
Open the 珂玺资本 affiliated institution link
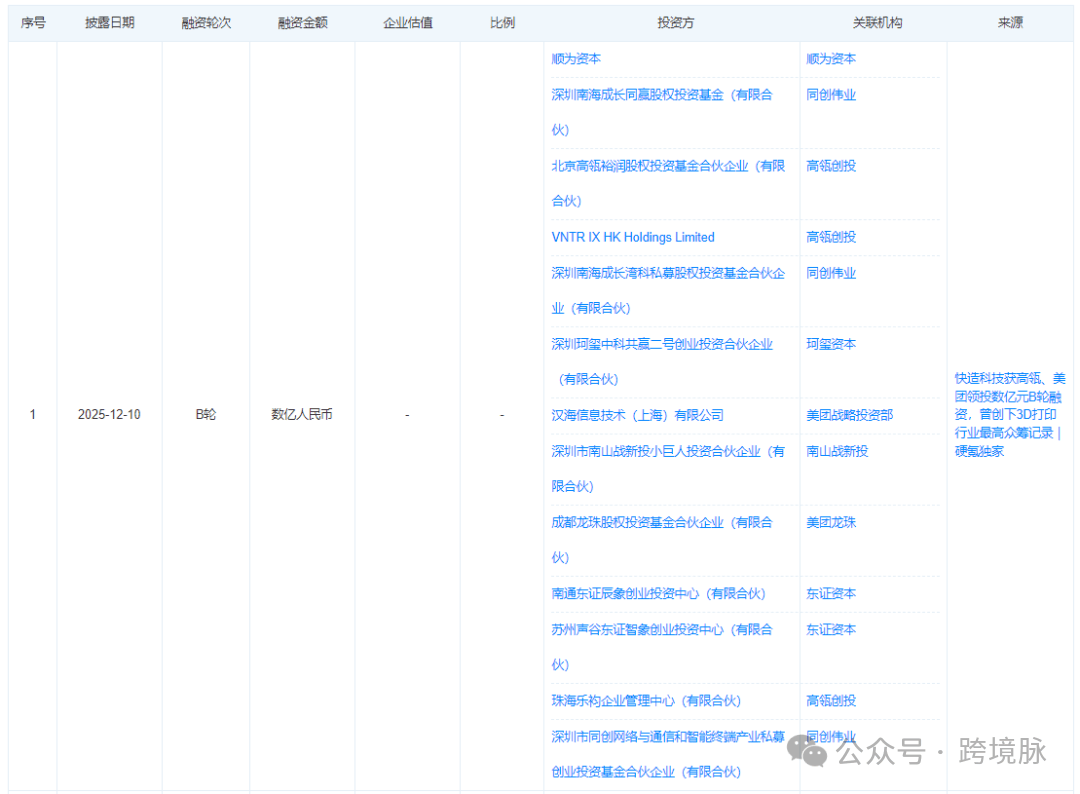[x=831, y=344]
